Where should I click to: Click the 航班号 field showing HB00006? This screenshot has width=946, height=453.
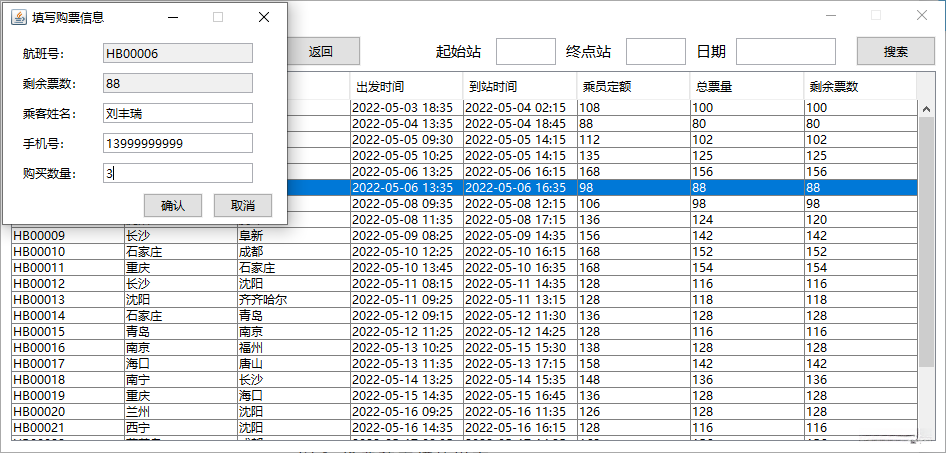[178, 53]
